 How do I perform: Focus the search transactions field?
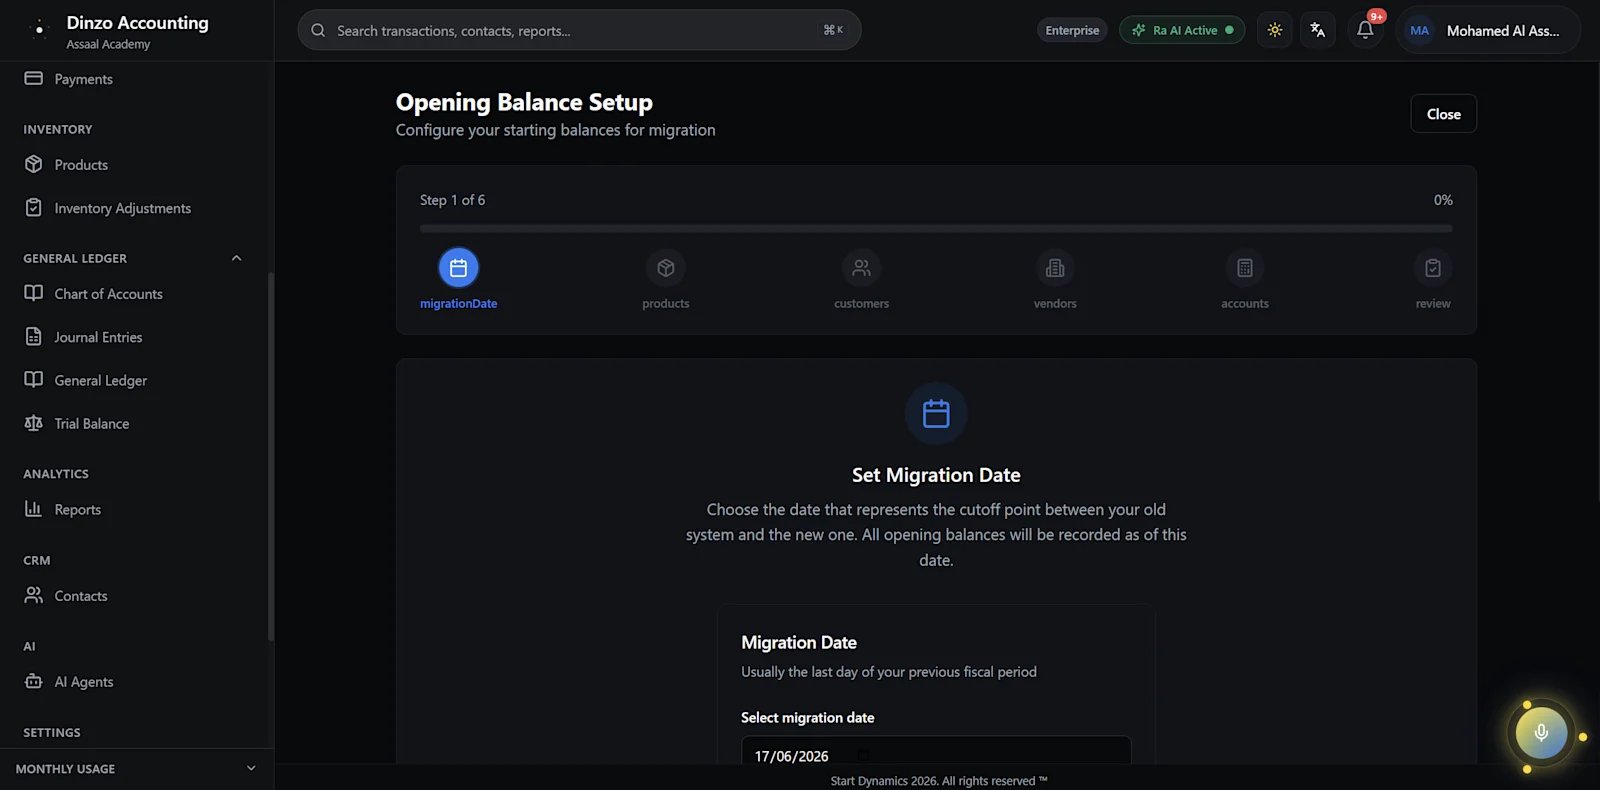click(579, 31)
